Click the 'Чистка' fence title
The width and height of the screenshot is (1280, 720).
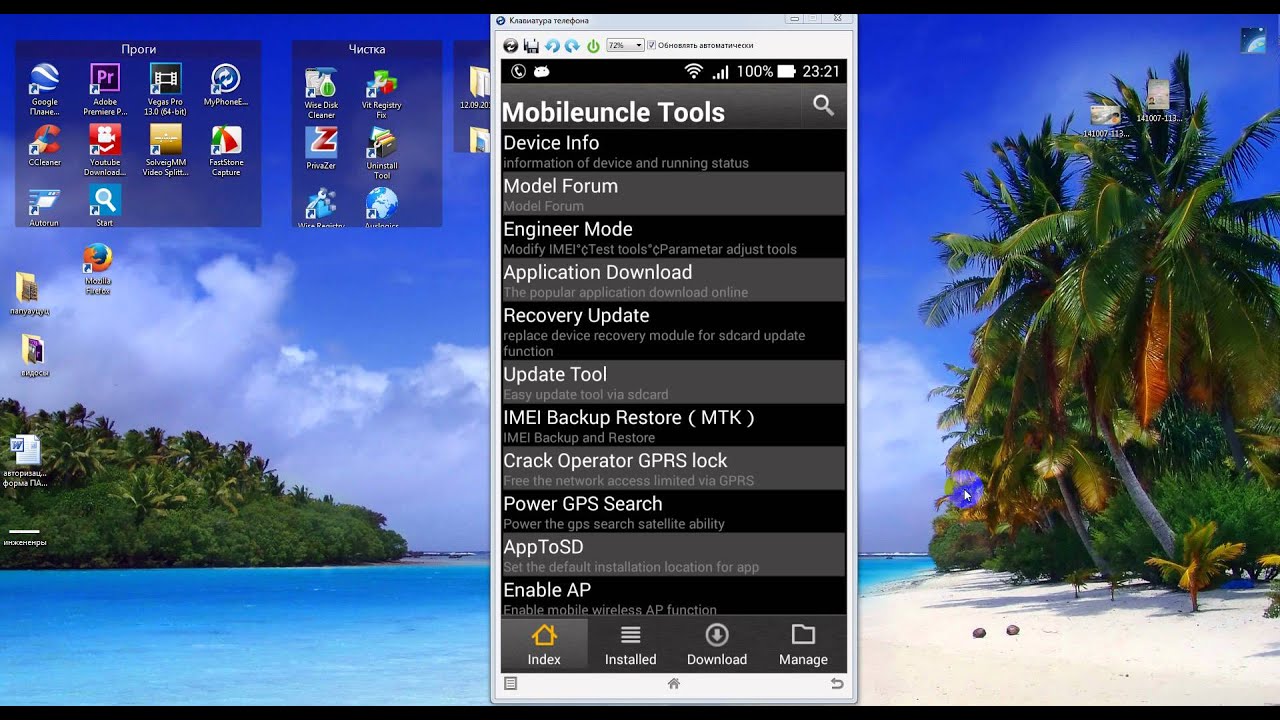click(x=367, y=49)
